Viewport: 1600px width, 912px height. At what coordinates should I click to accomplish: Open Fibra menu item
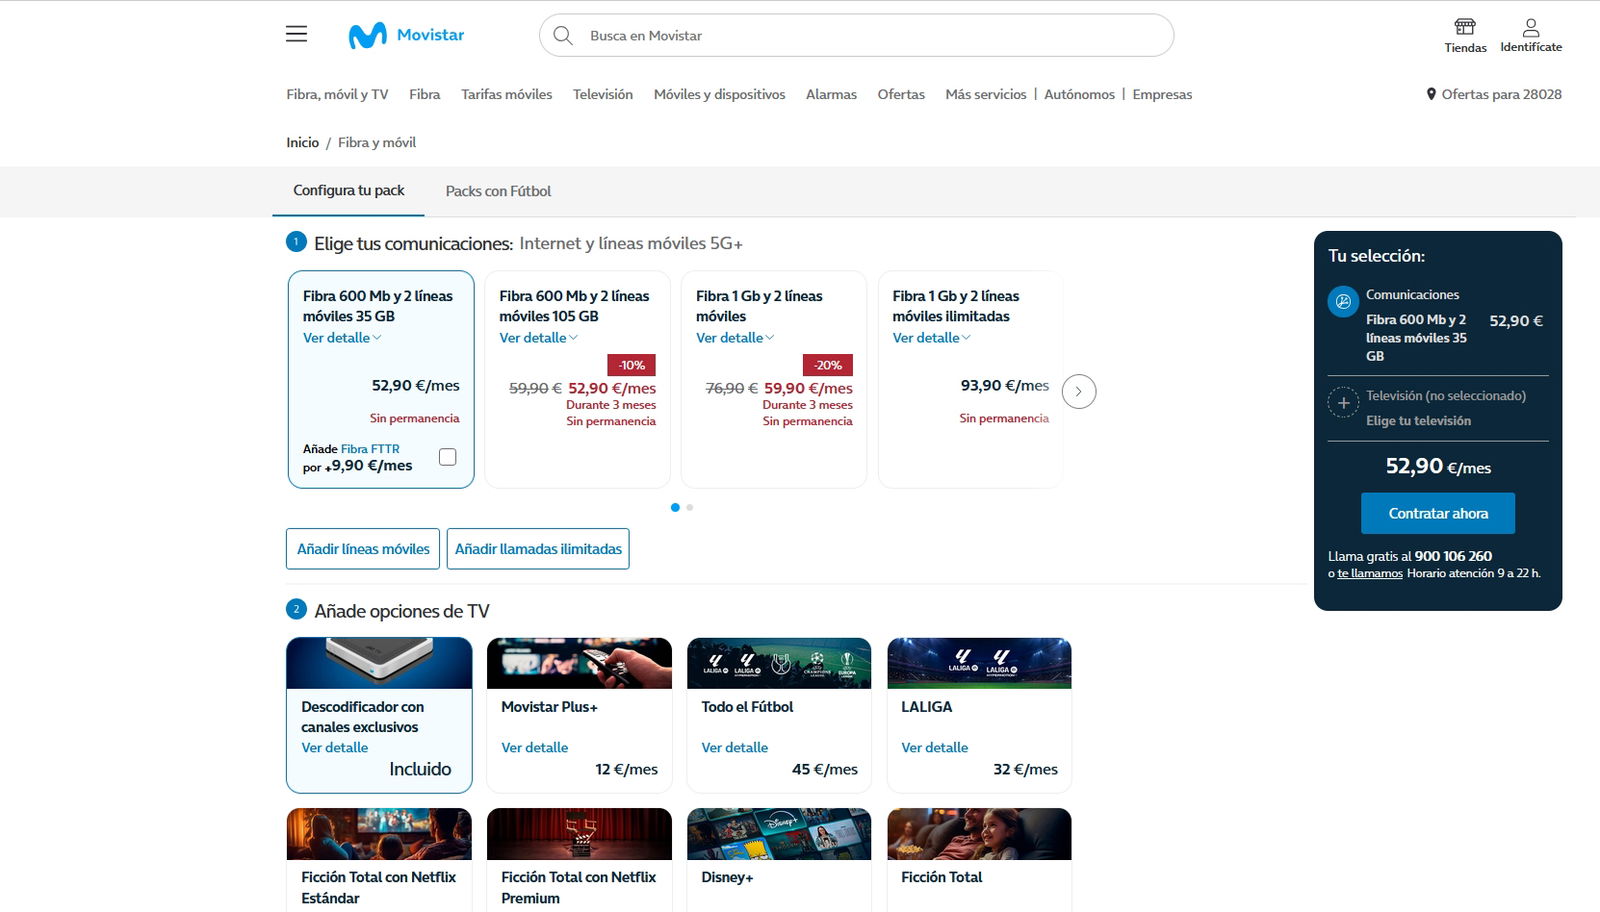[x=425, y=94]
